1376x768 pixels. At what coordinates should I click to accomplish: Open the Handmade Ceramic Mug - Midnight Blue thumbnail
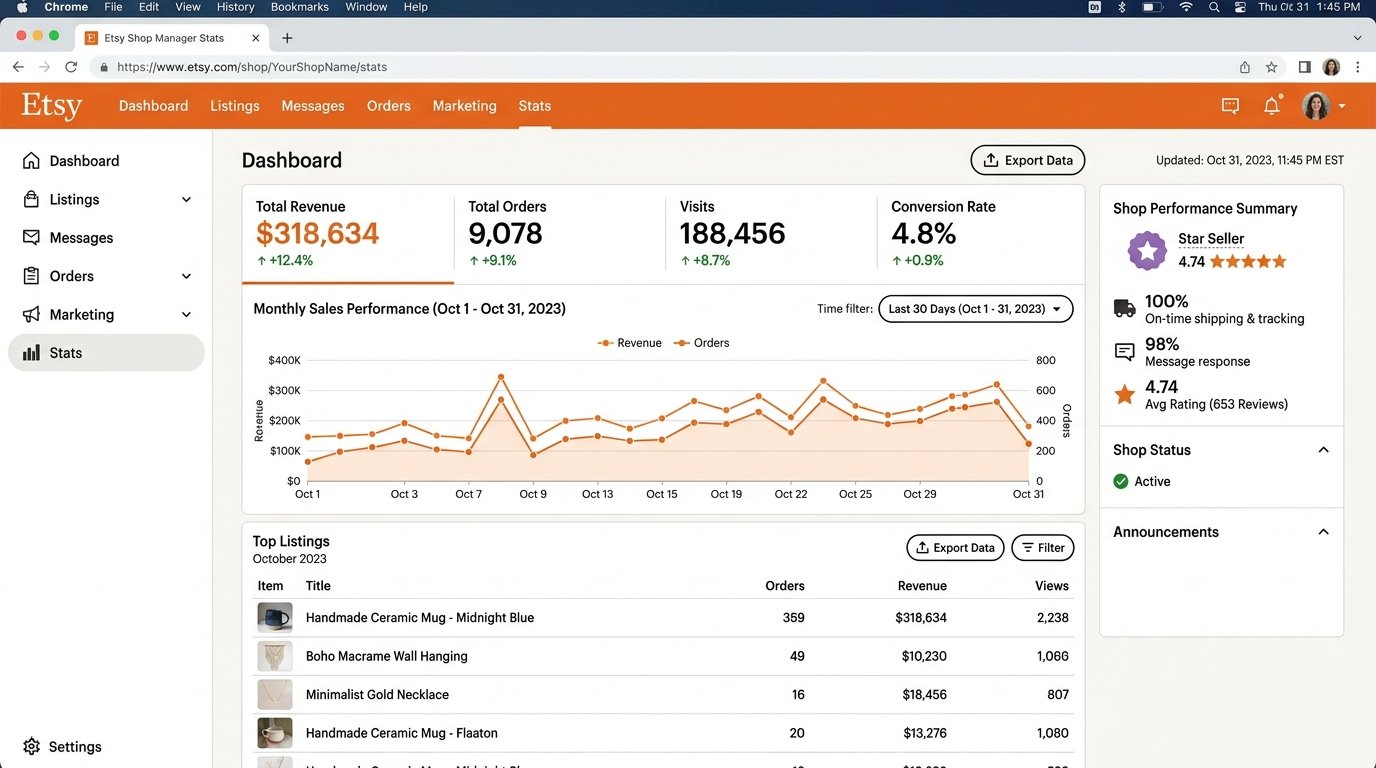point(275,617)
